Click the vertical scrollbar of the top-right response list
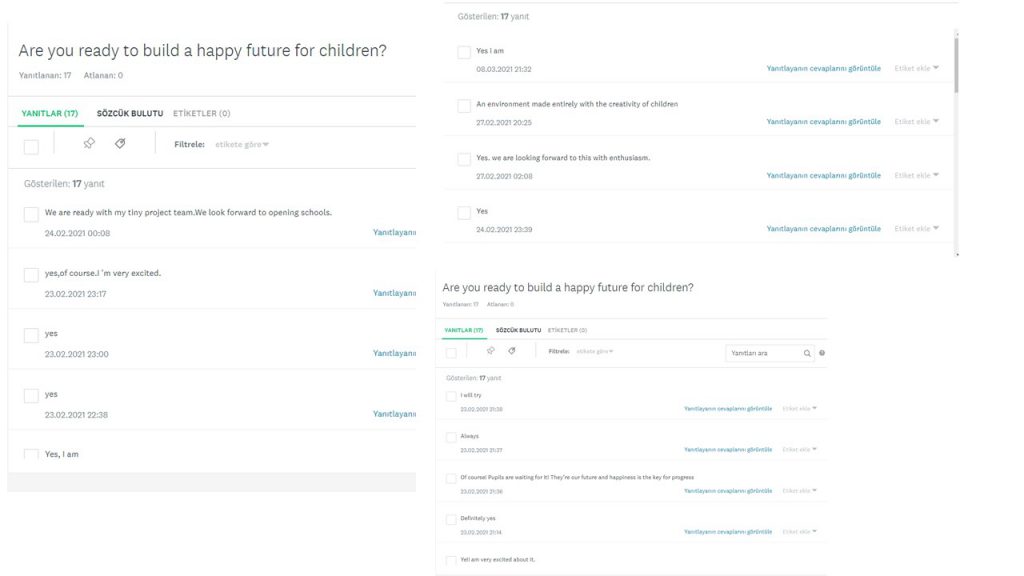Screen dimensions: 1024x576 tap(956, 70)
